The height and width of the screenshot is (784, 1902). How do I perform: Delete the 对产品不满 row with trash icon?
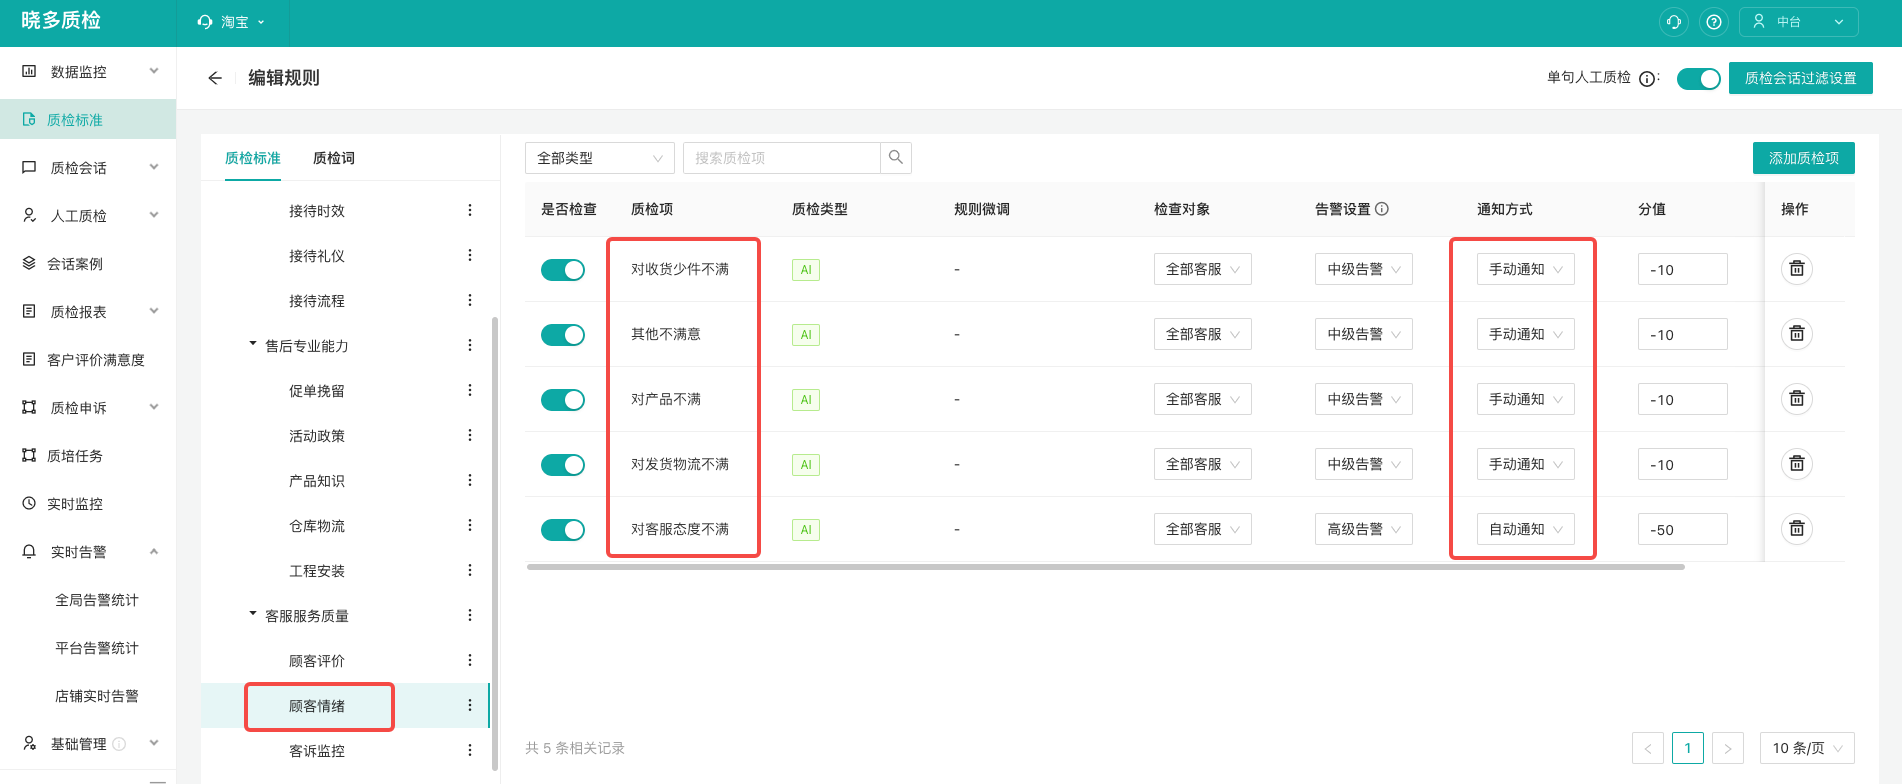pyautogui.click(x=1797, y=399)
